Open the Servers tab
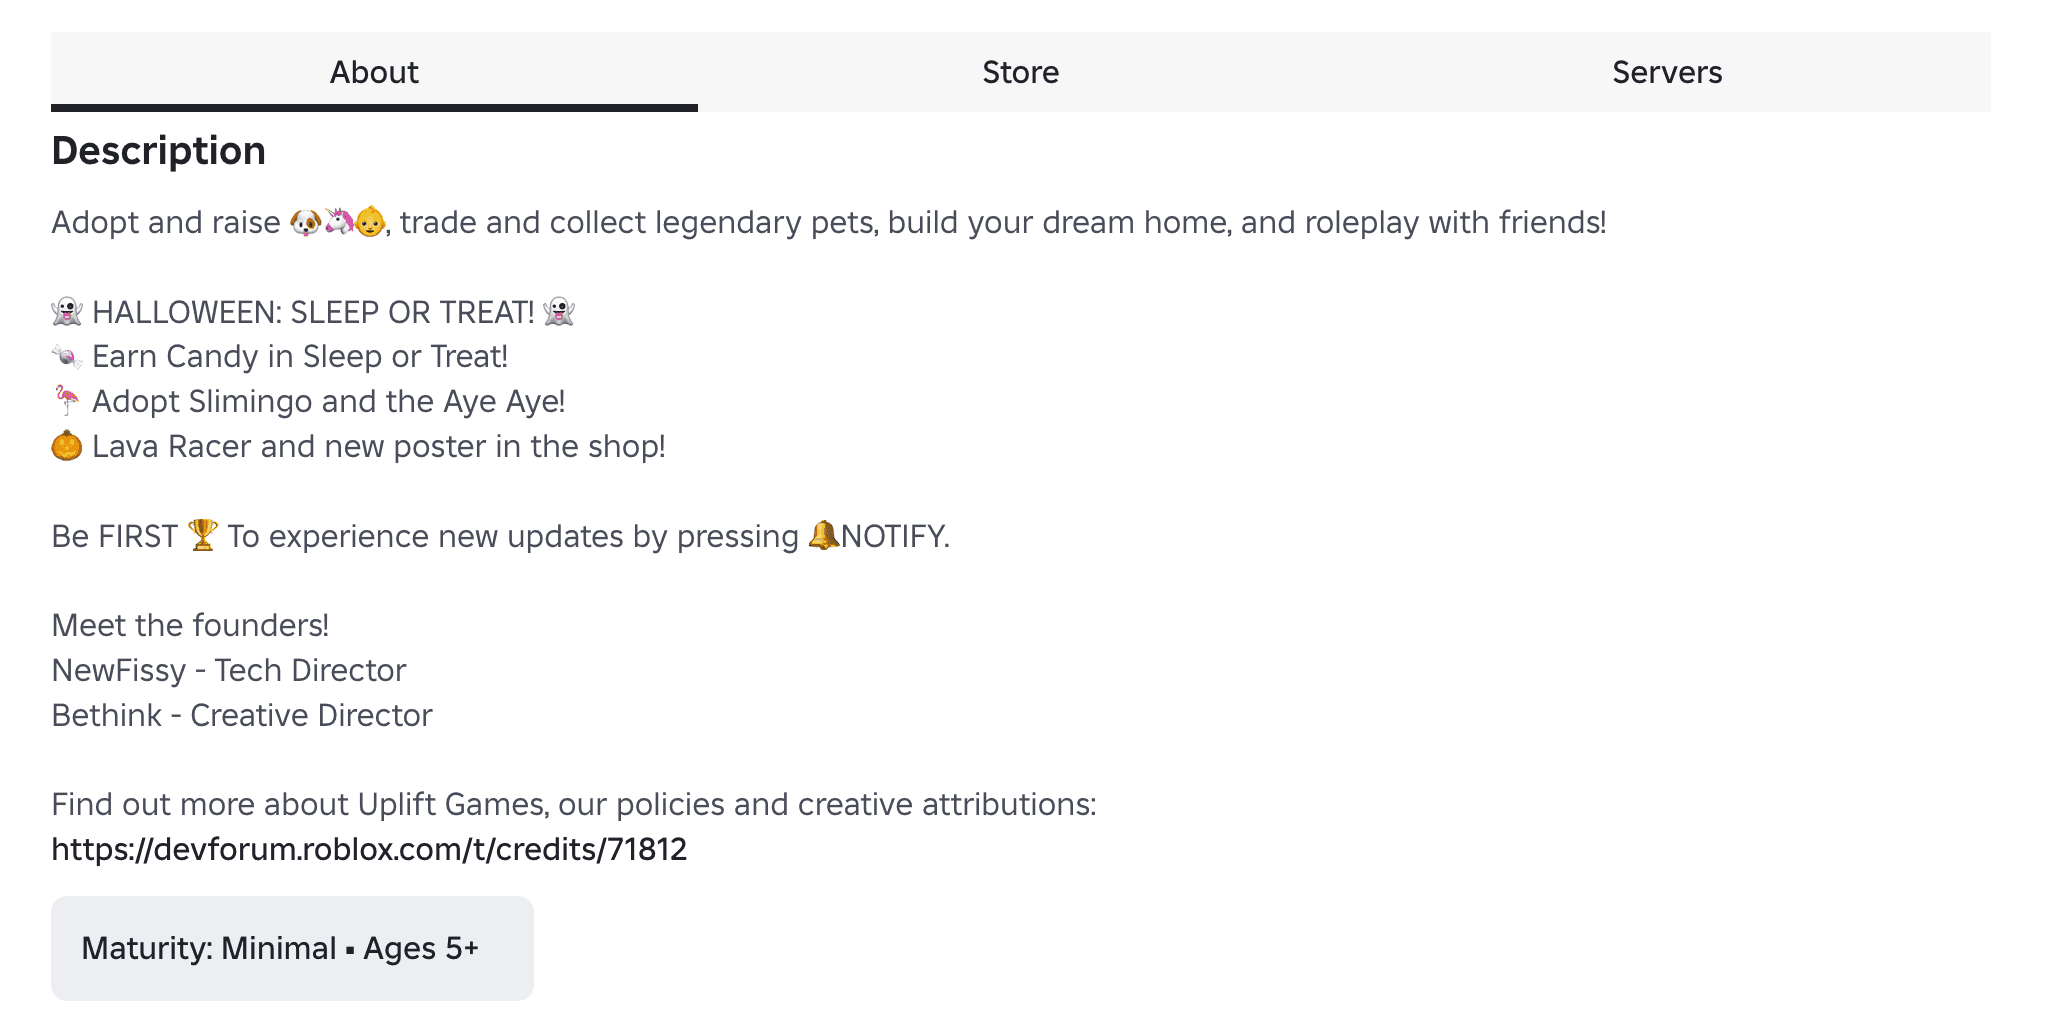Image resolution: width=2052 pixels, height=1018 pixels. [1666, 71]
